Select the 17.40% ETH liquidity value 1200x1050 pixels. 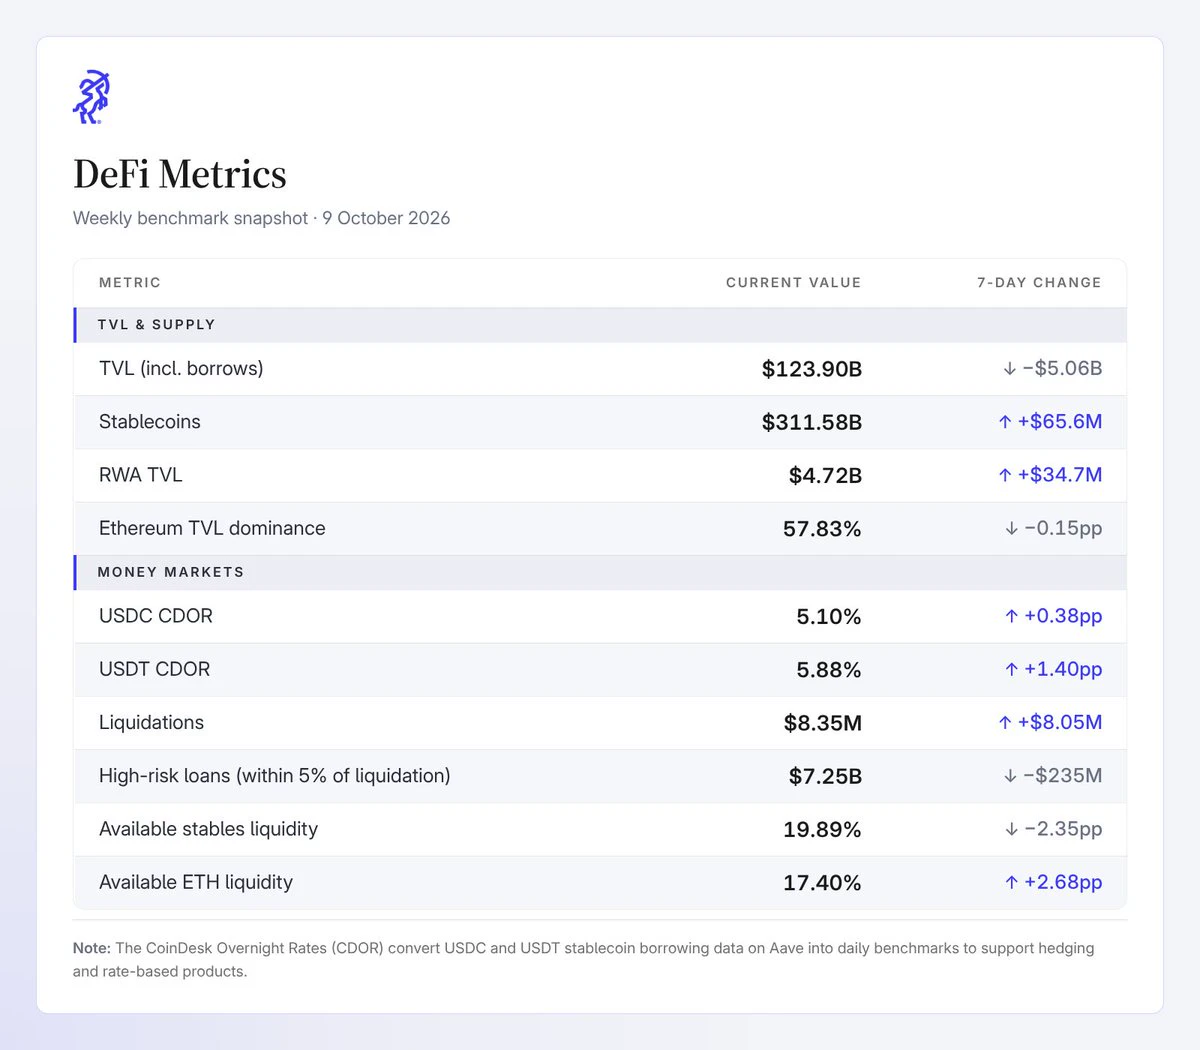click(822, 883)
